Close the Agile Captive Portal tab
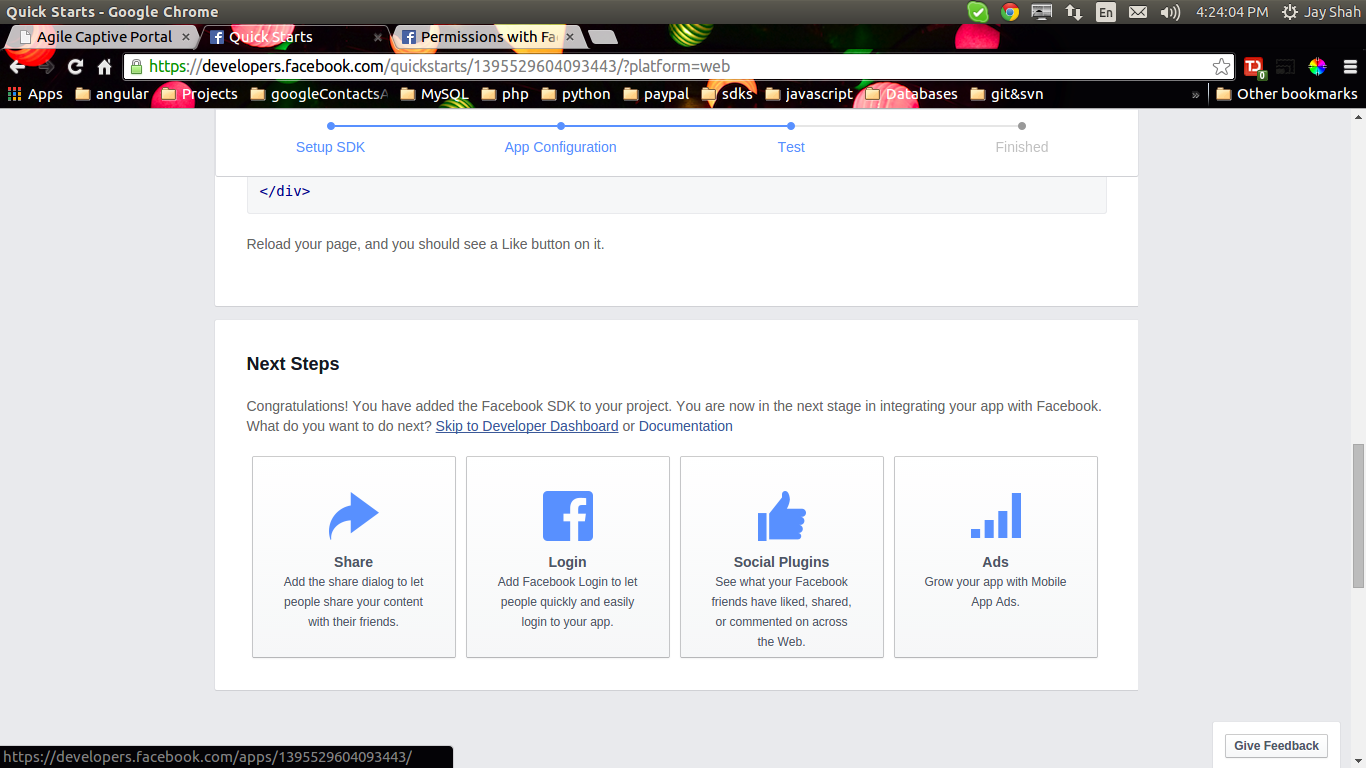This screenshot has width=1366, height=768. pos(186,37)
